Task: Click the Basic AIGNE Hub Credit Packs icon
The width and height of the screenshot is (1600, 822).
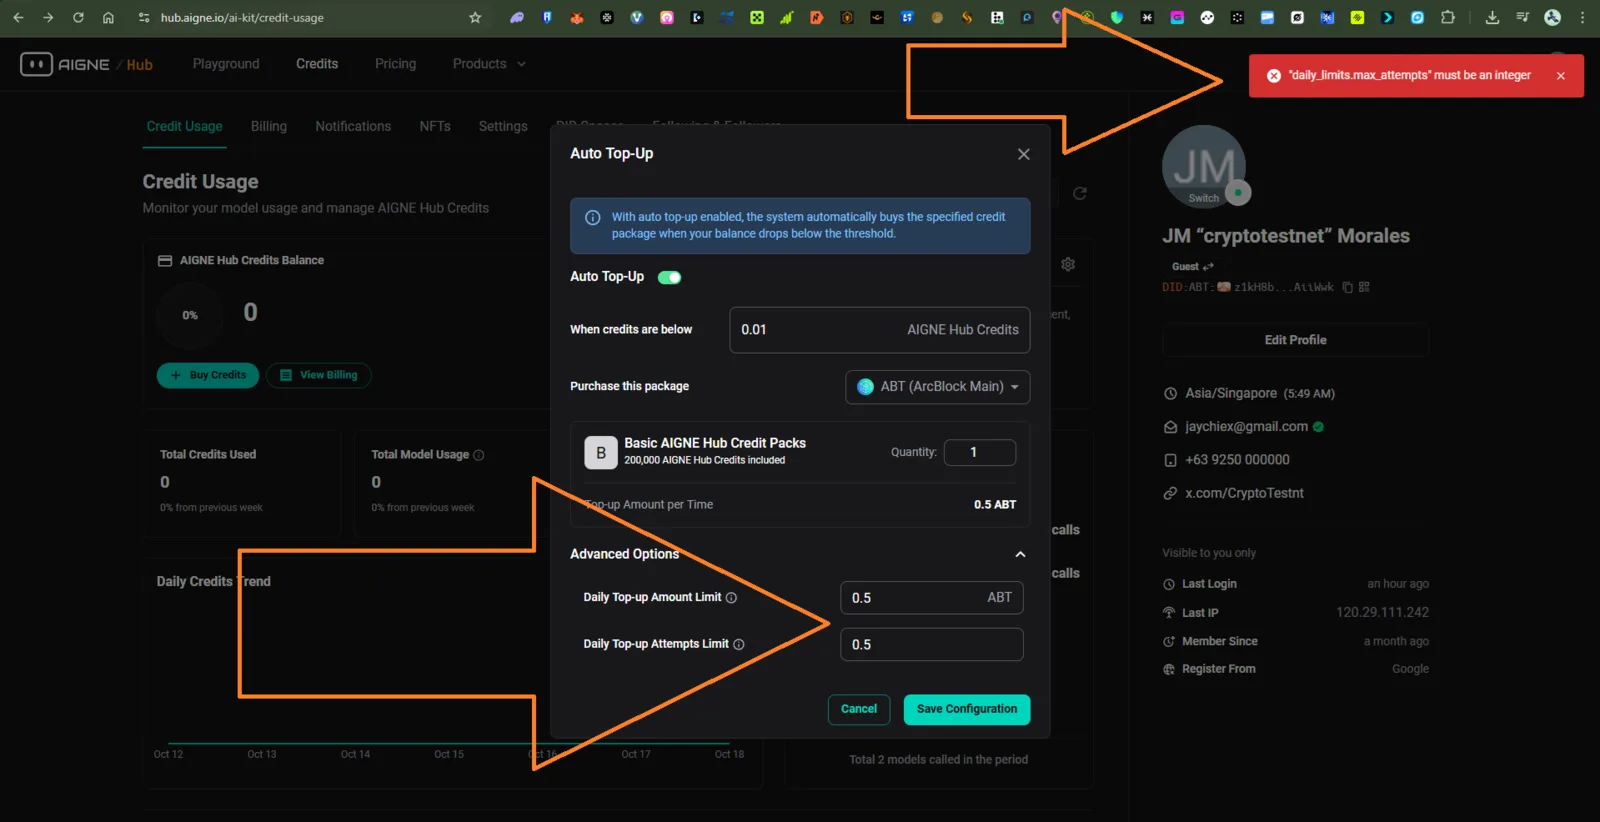Action: [601, 452]
